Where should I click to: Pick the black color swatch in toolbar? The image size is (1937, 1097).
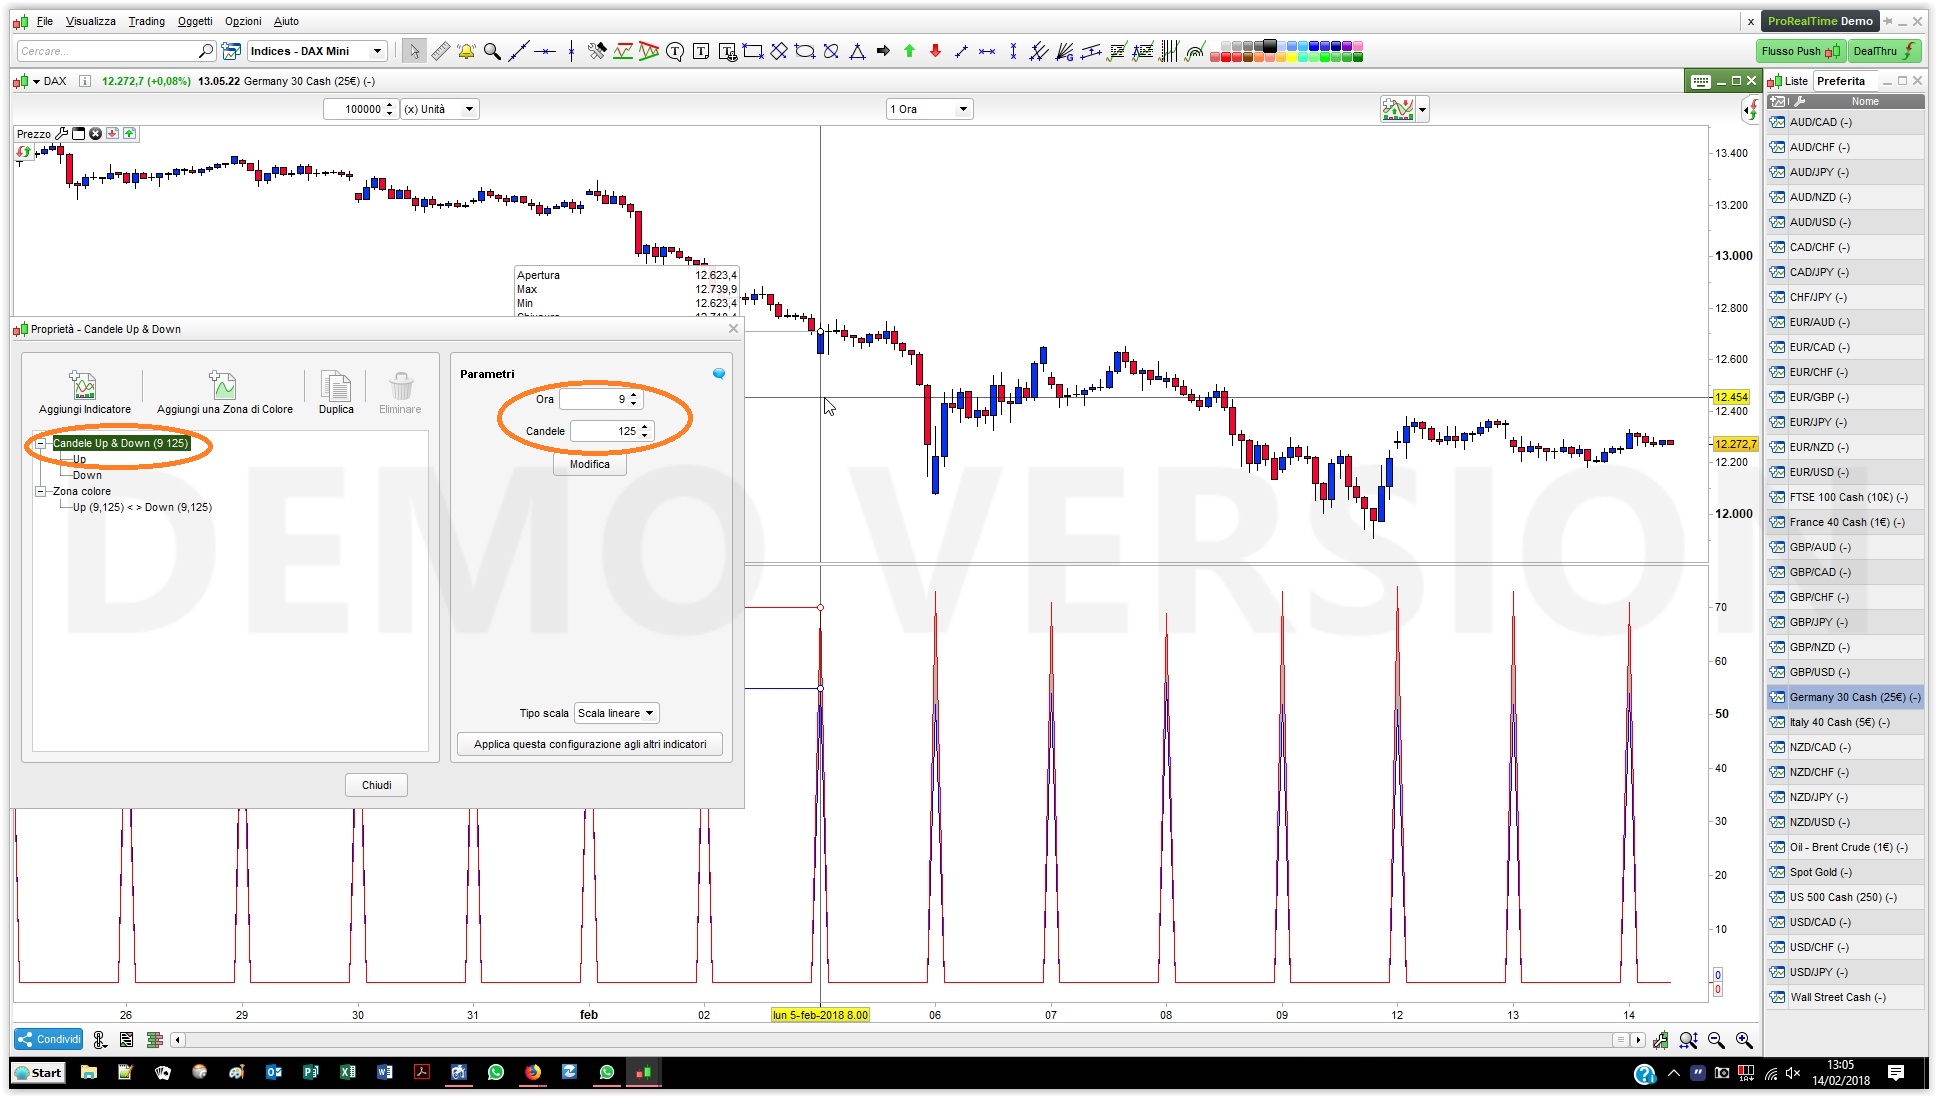[x=1270, y=45]
